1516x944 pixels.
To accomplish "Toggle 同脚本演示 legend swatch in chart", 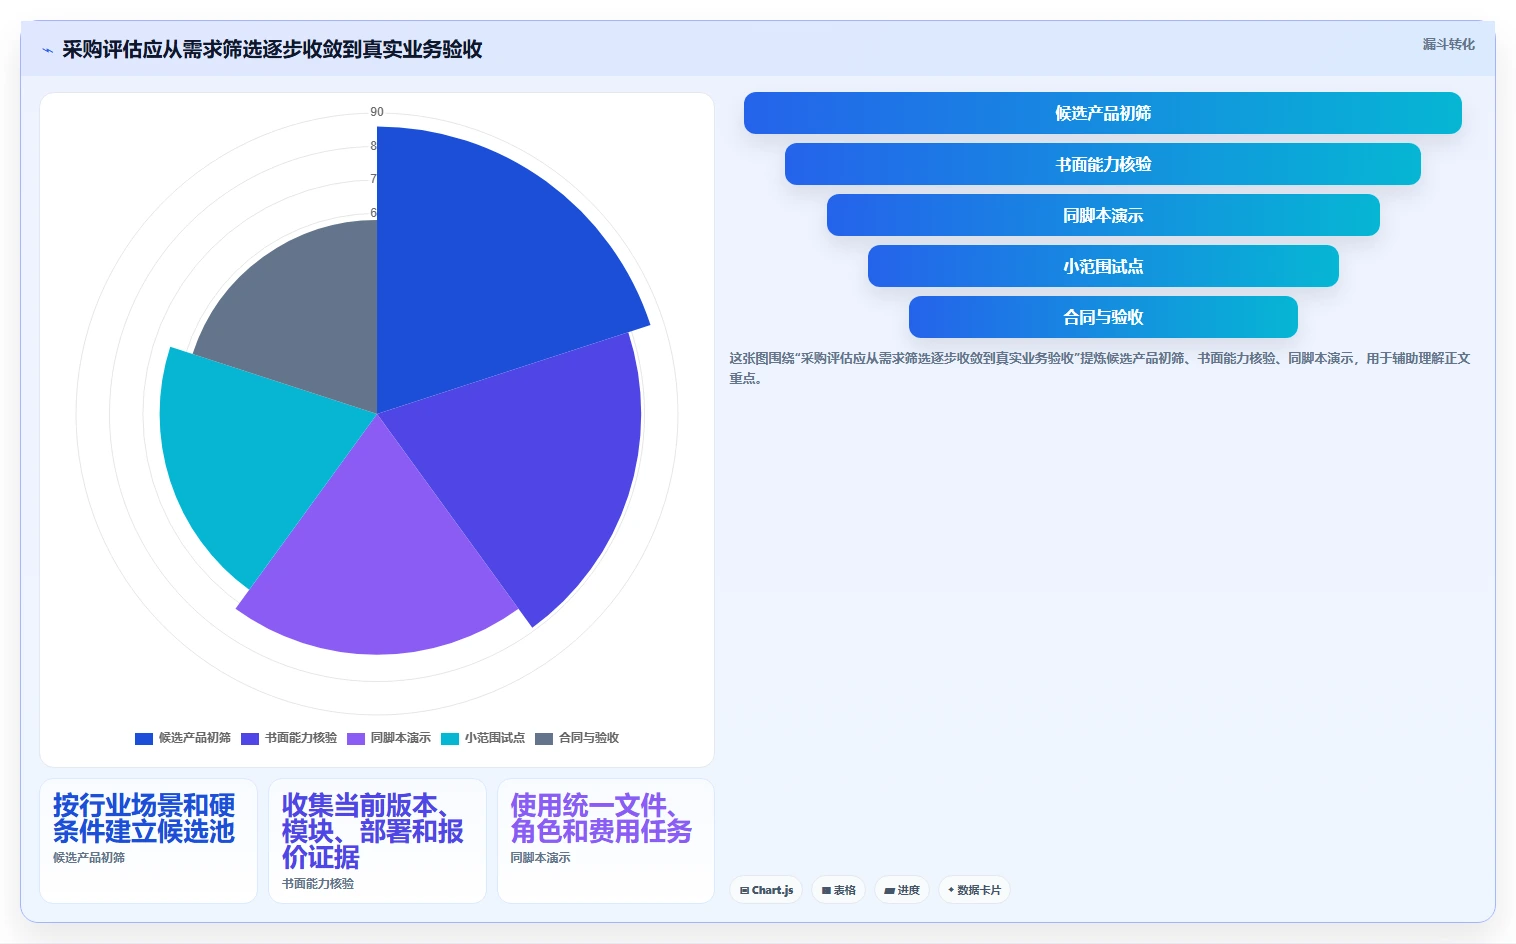I will [356, 738].
